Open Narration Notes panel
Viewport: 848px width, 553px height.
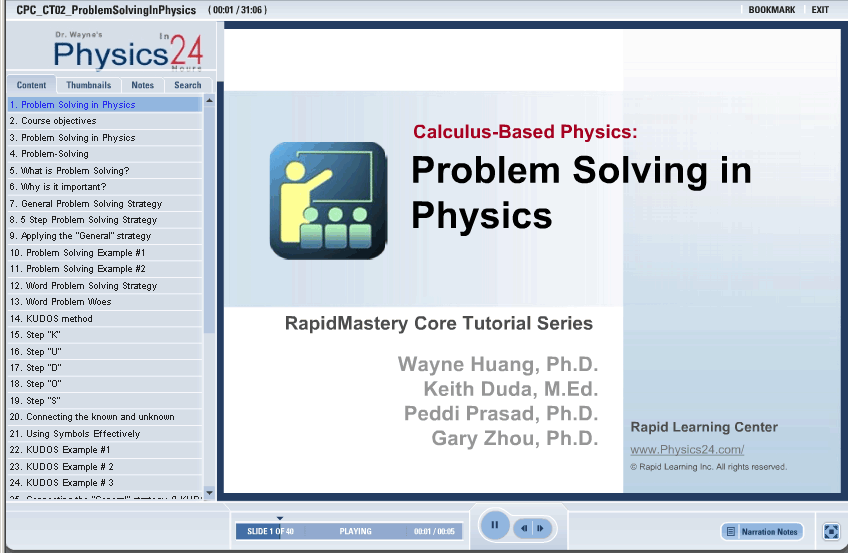tap(762, 532)
